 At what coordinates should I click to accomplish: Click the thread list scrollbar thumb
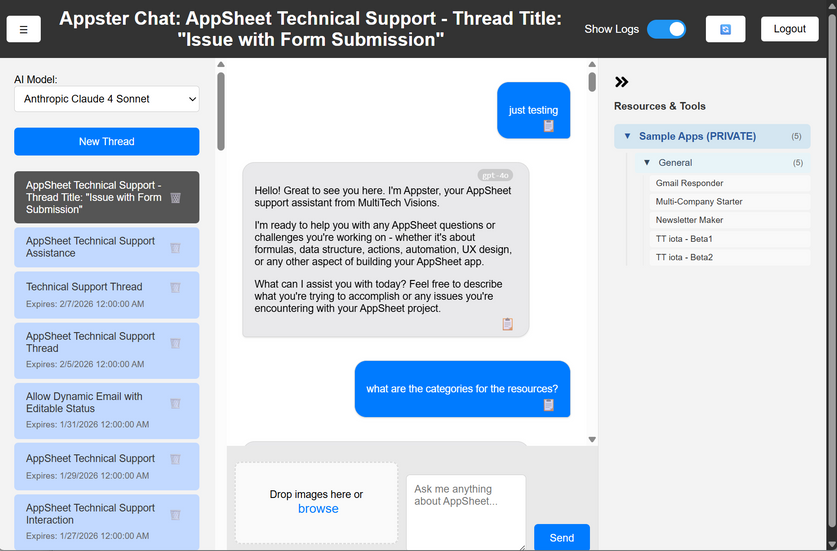coord(221,111)
